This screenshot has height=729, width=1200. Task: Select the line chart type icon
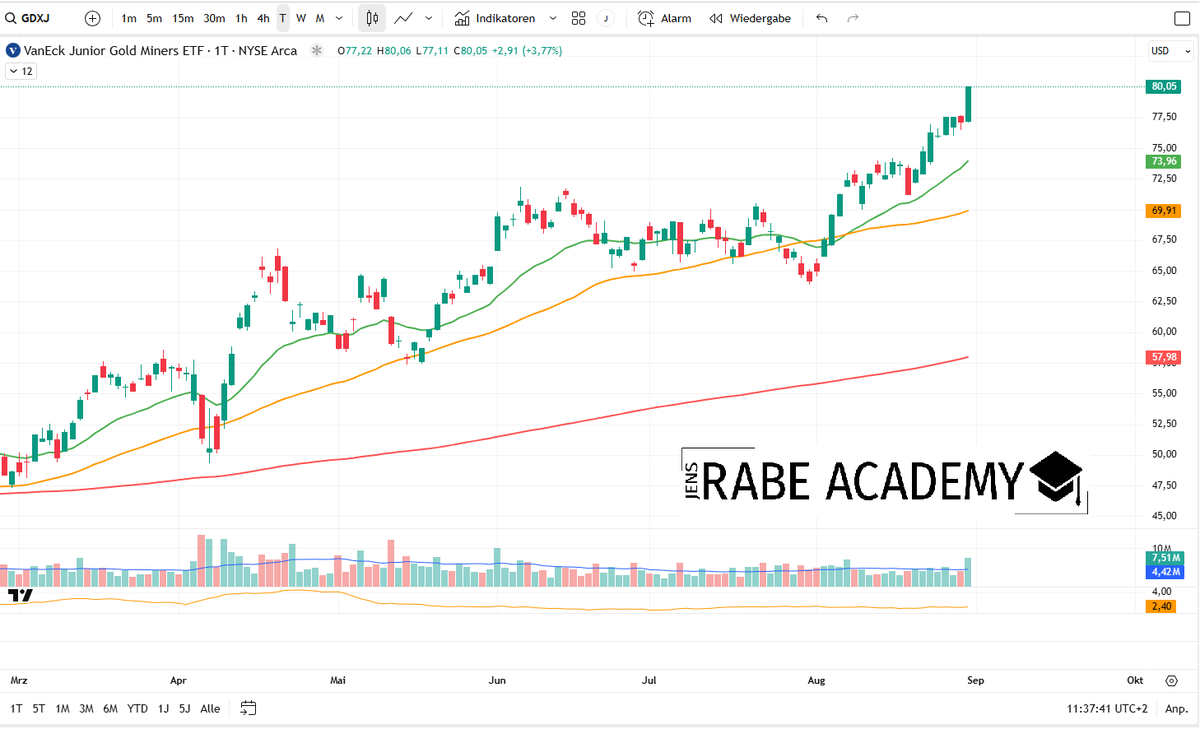[x=403, y=18]
